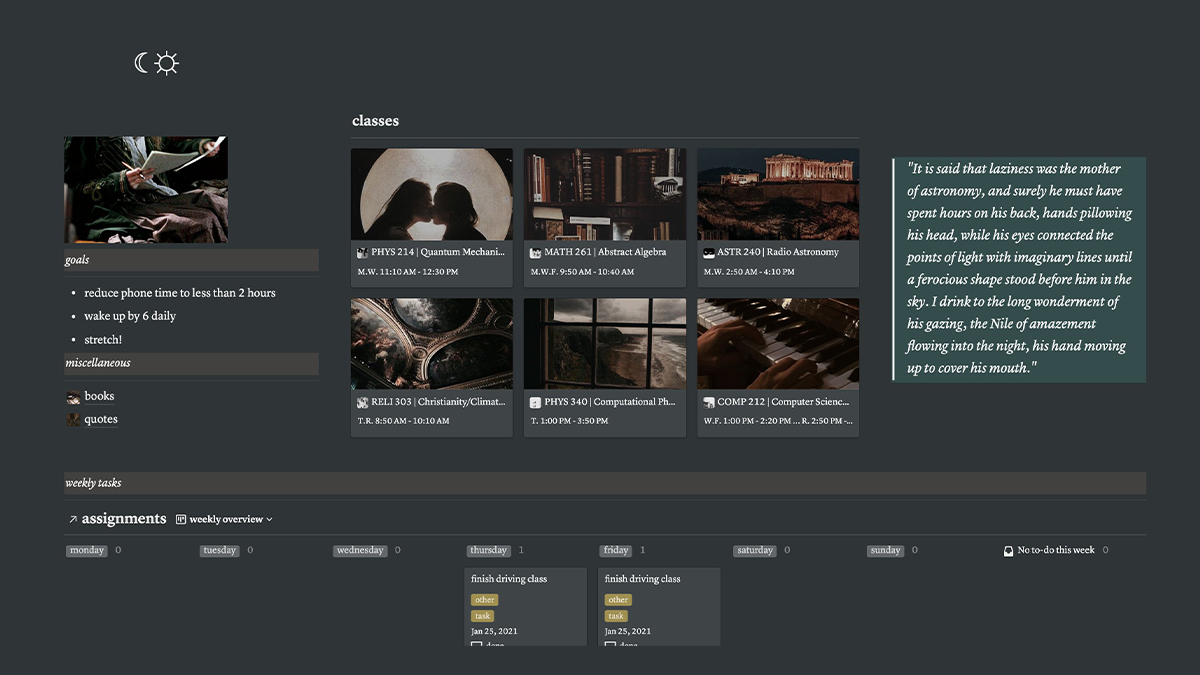
Task: Select the thursday column header
Action: point(489,551)
